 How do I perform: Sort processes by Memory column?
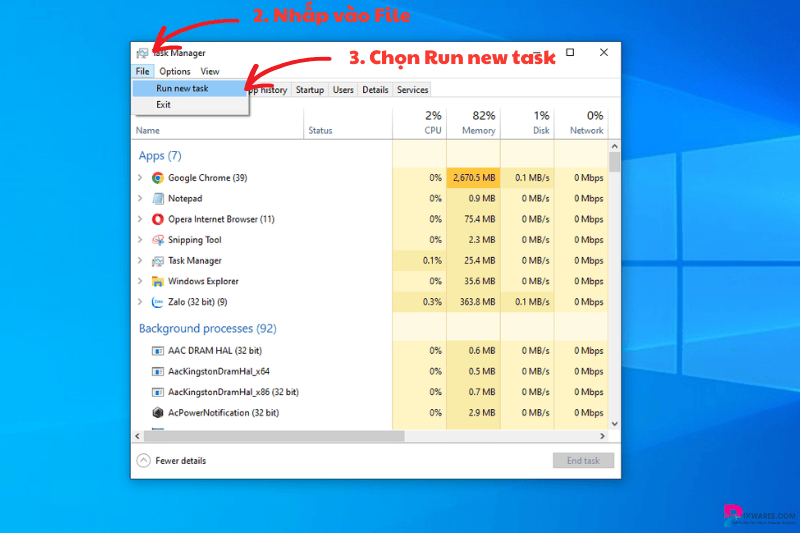(x=479, y=123)
